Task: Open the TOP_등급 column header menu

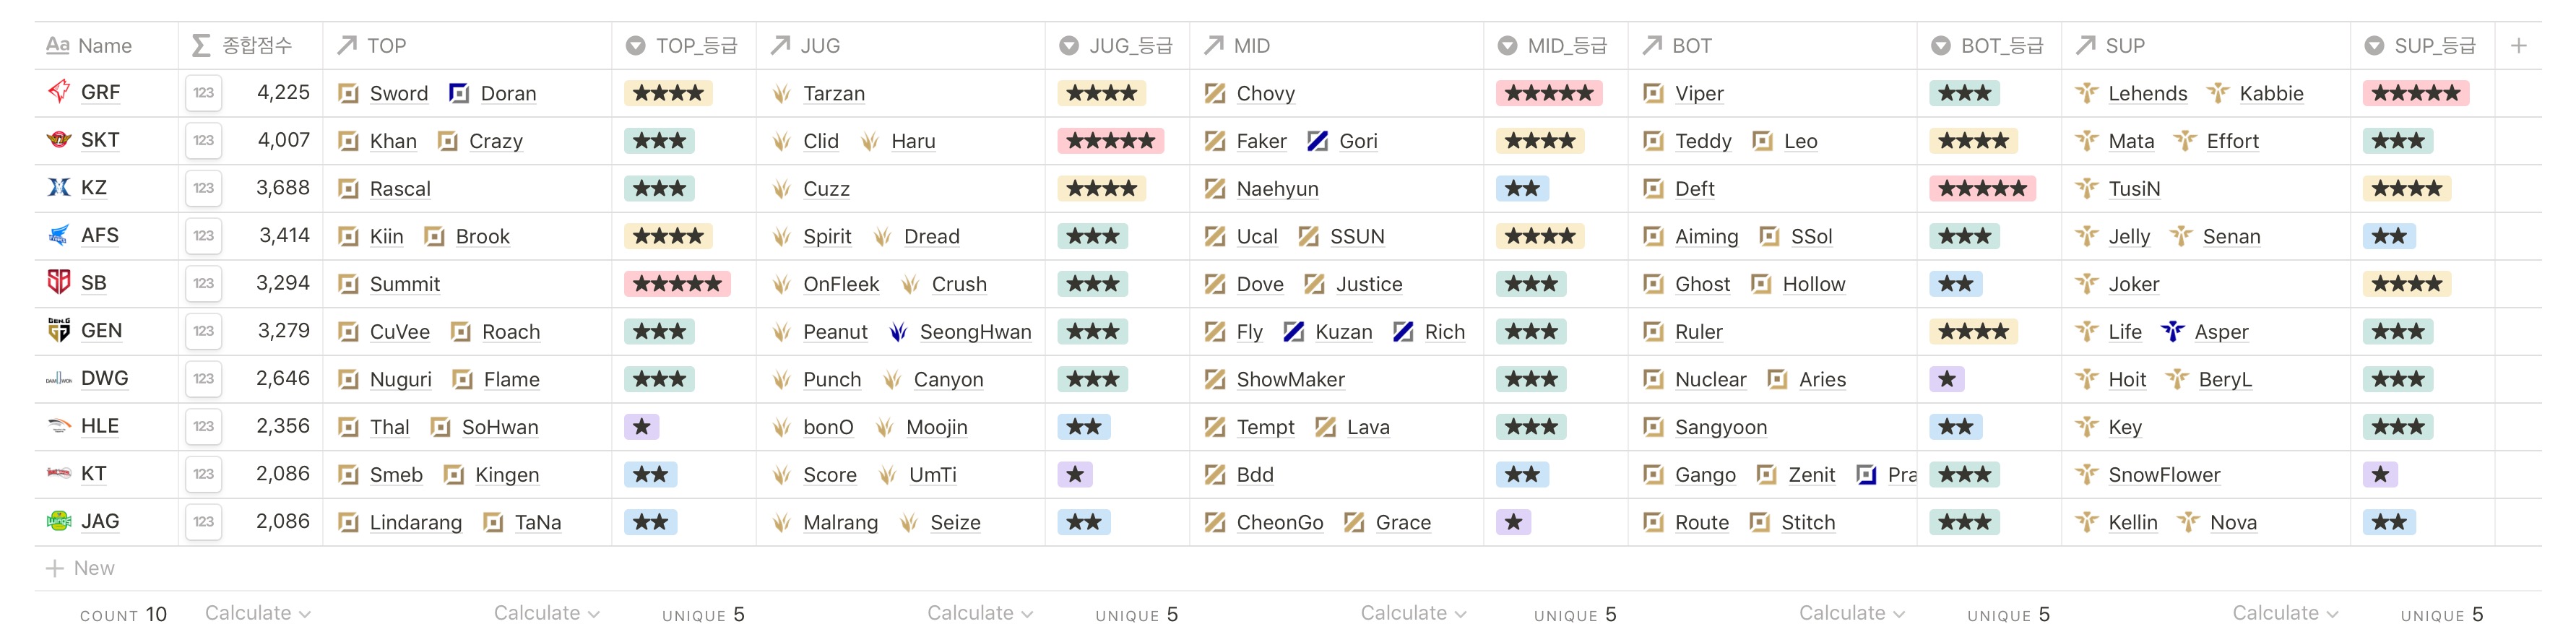Action: point(683,46)
